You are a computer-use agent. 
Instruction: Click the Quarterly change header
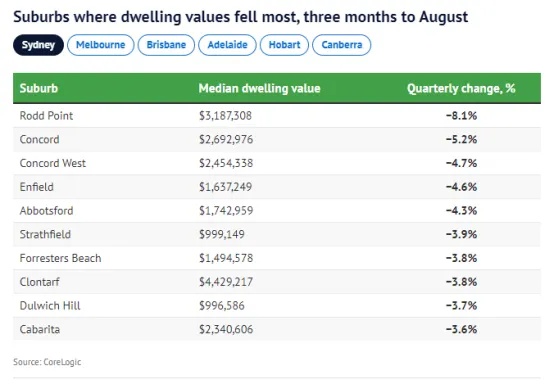[x=461, y=88]
